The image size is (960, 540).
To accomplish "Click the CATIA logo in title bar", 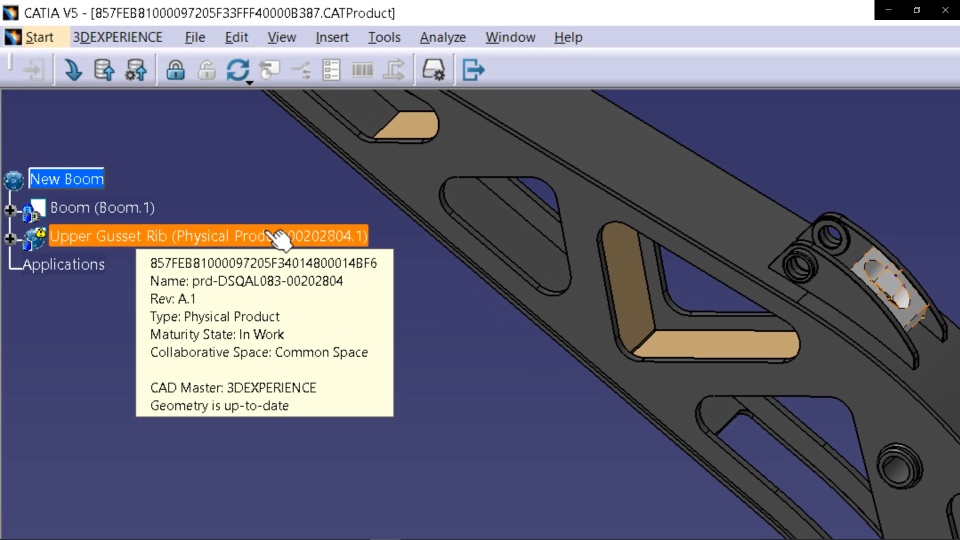I will [x=11, y=12].
